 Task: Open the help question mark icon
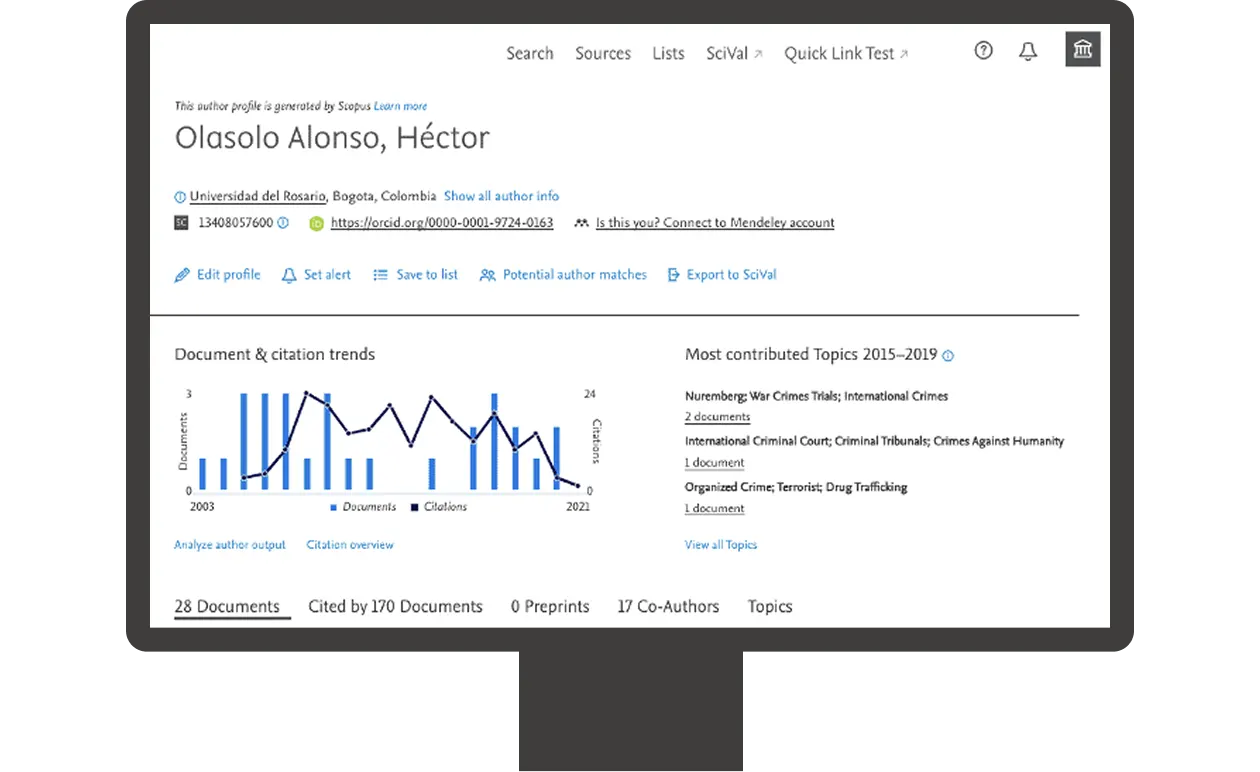tap(983, 51)
